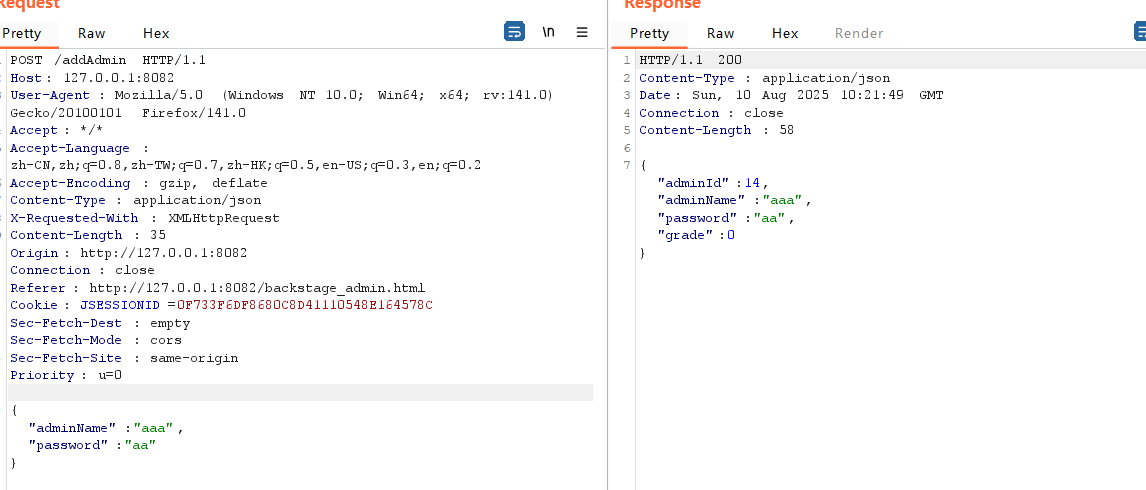Click the grade value in response JSON
Image resolution: width=1146 pixels, height=490 pixels.
click(731, 235)
